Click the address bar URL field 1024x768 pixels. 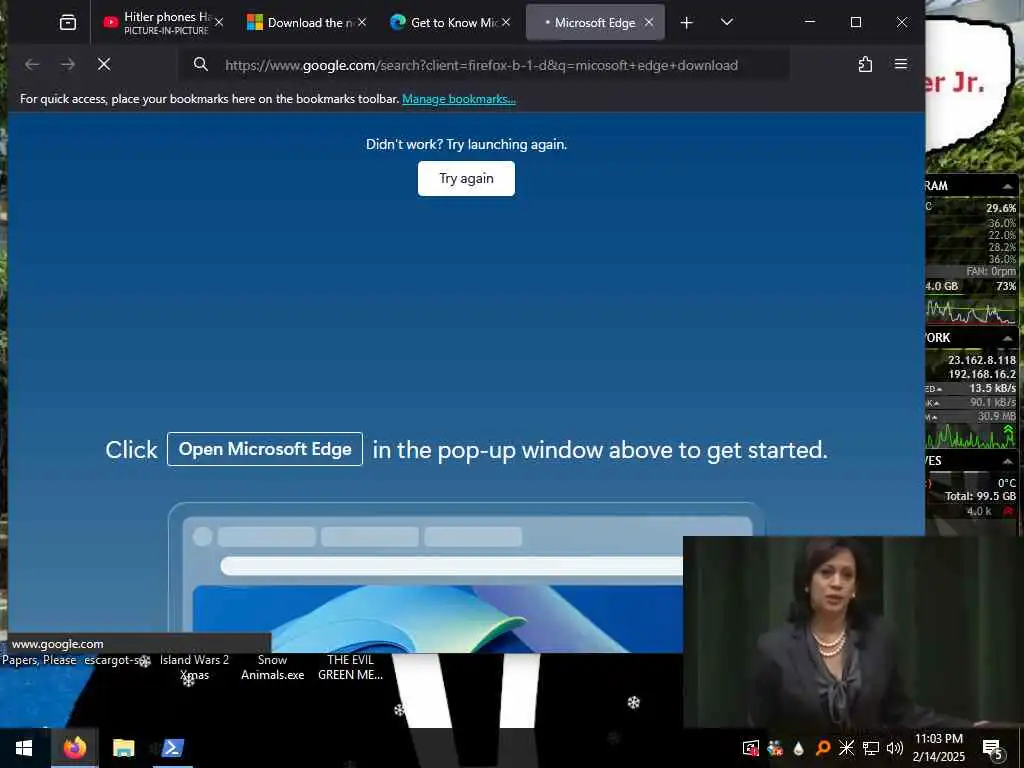click(x=483, y=65)
